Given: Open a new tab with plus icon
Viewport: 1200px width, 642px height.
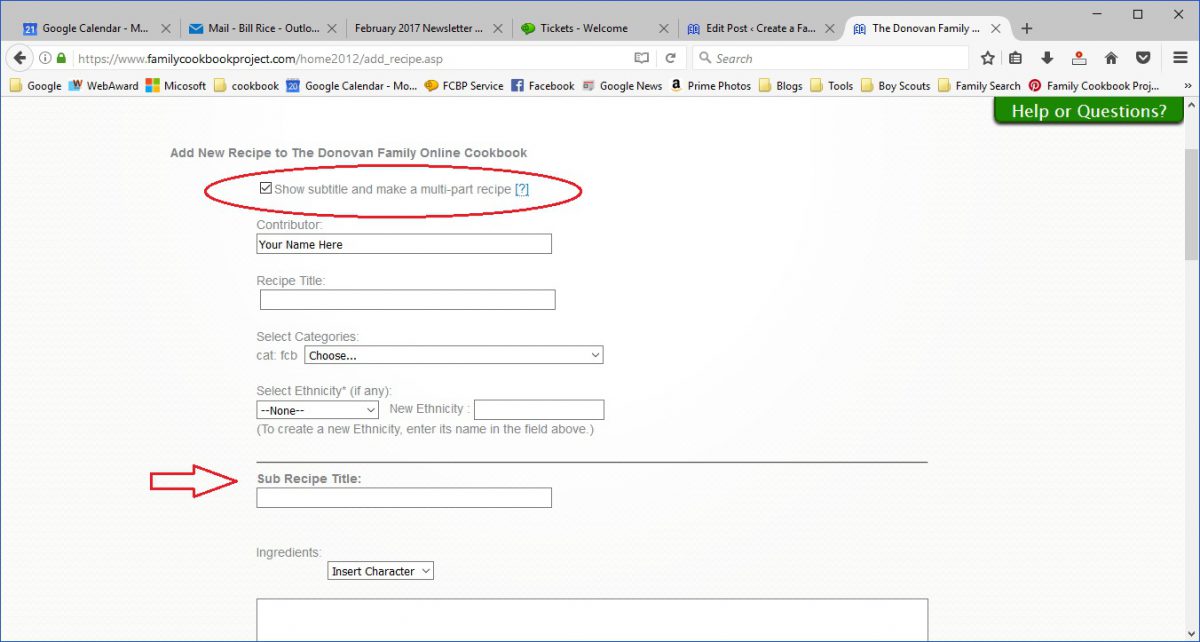Looking at the screenshot, I should [1026, 28].
